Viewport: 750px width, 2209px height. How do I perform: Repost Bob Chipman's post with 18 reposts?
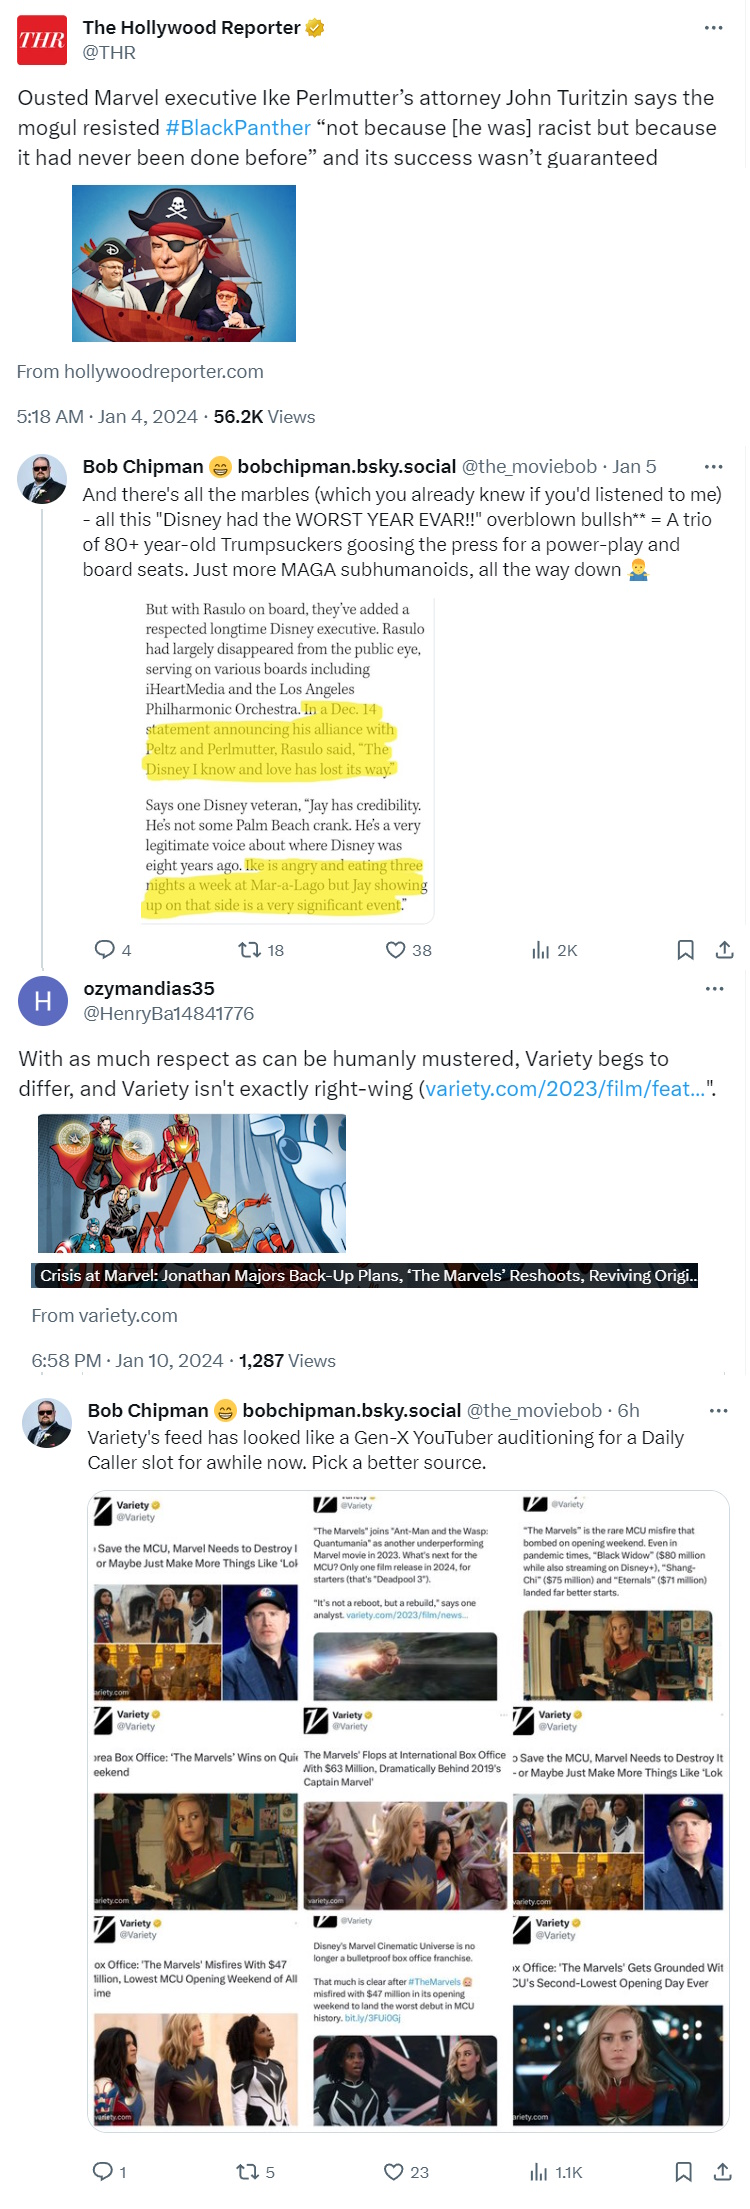point(249,950)
